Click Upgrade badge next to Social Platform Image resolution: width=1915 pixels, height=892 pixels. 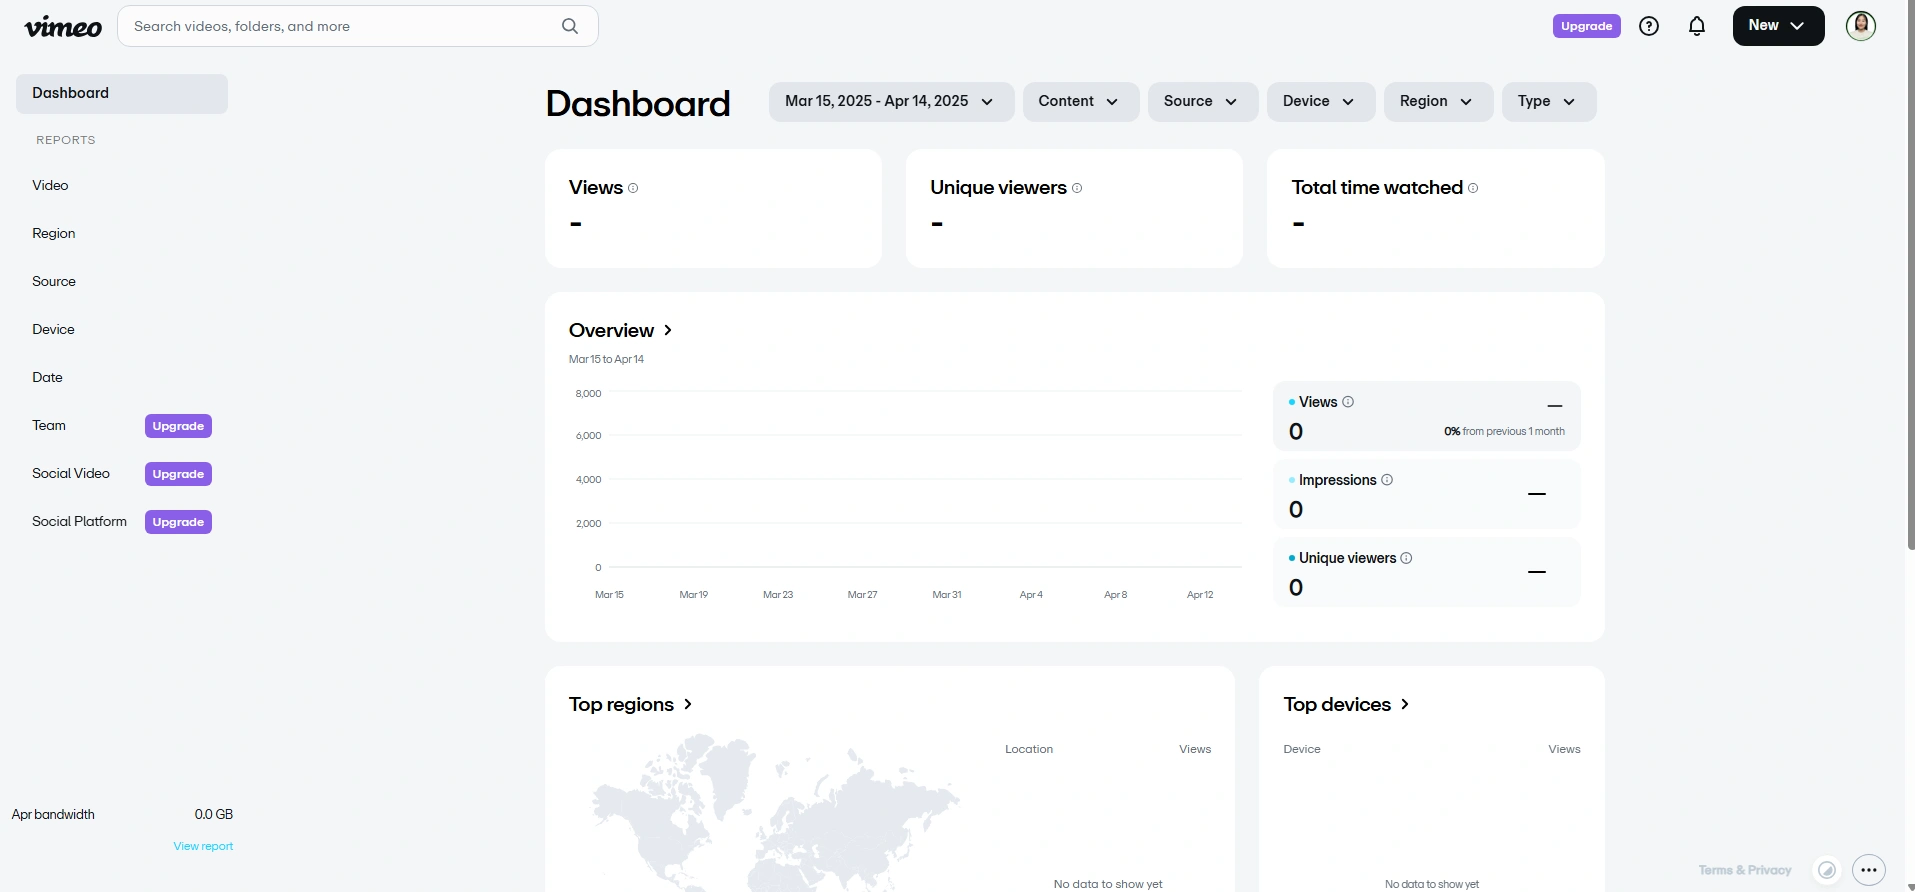178,522
